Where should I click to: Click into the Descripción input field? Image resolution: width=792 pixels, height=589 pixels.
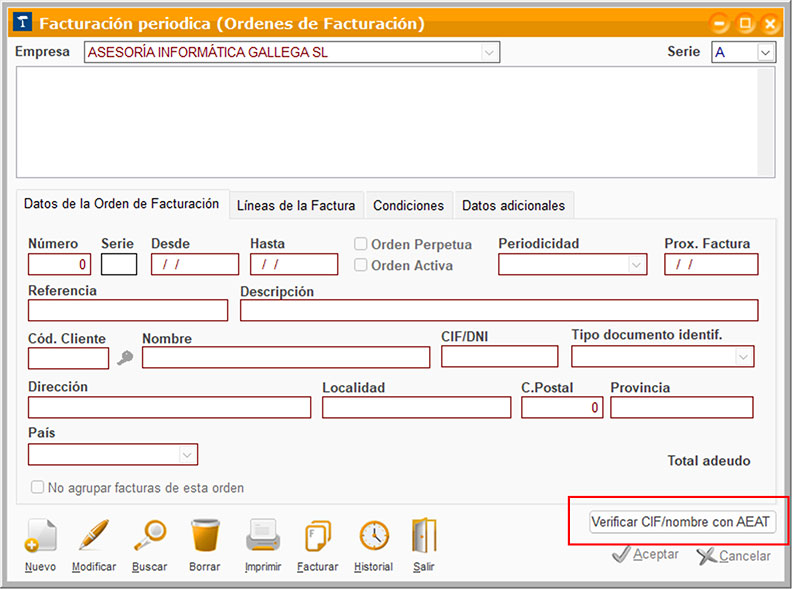point(498,311)
